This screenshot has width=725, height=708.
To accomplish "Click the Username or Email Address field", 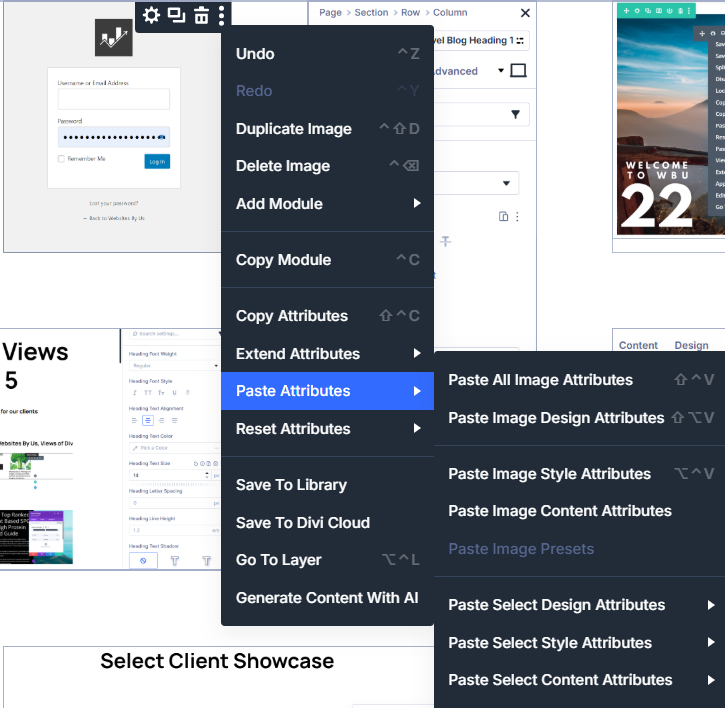I will (113, 100).
